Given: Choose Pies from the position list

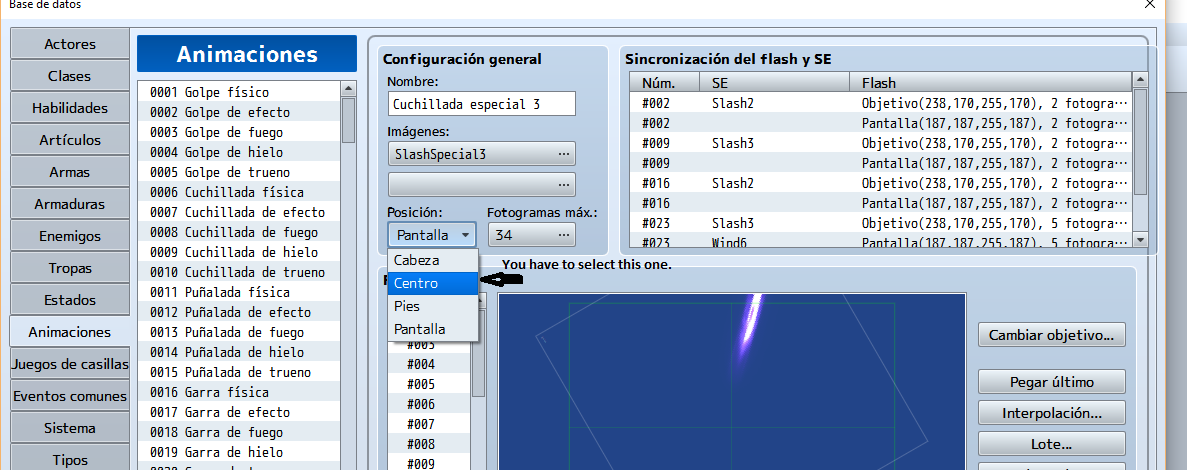Looking at the screenshot, I should [433, 307].
